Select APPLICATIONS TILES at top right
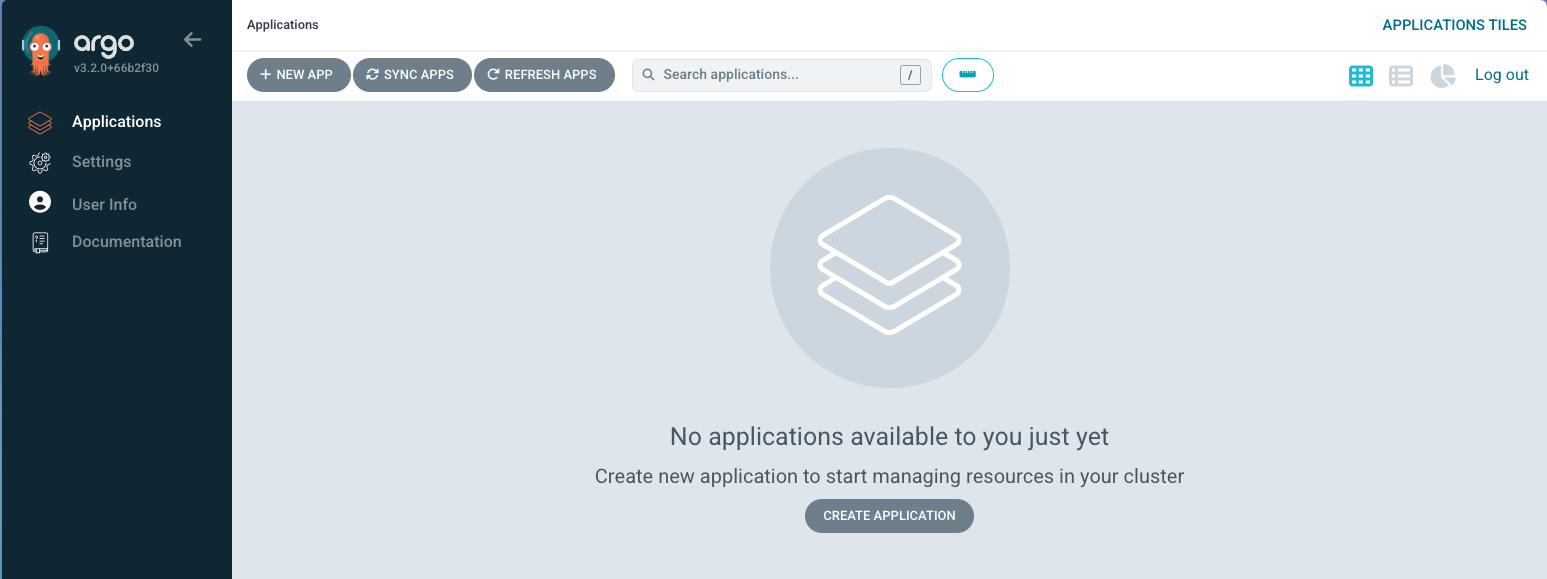Screen dimensions: 1547x579 1455,24
